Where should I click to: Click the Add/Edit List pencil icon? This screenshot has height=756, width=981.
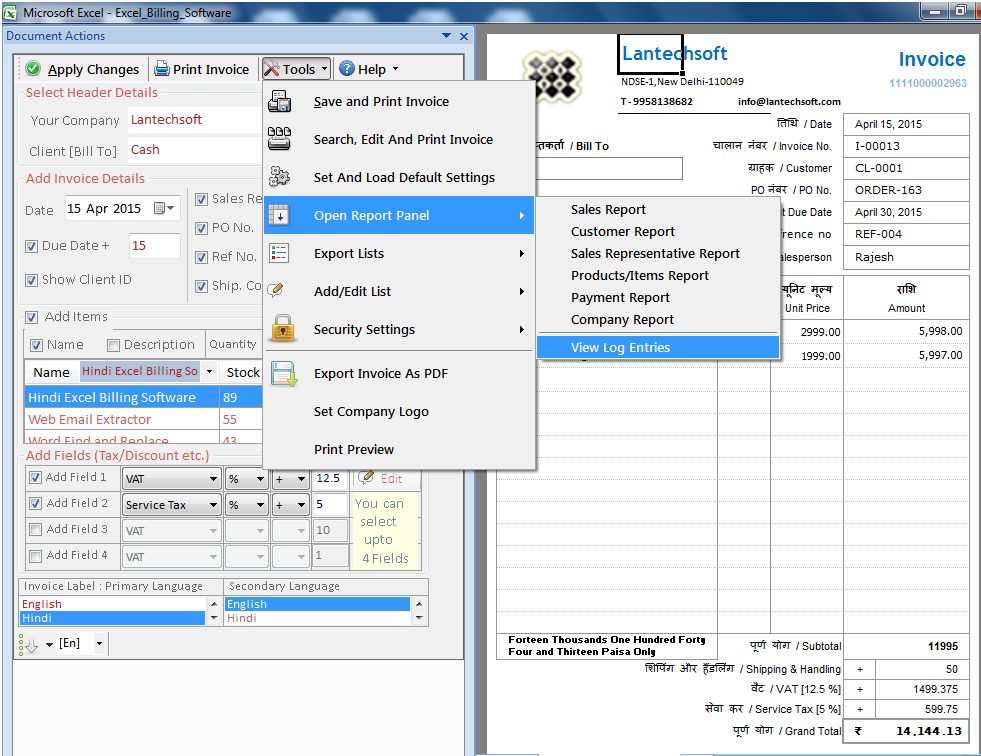(275, 290)
